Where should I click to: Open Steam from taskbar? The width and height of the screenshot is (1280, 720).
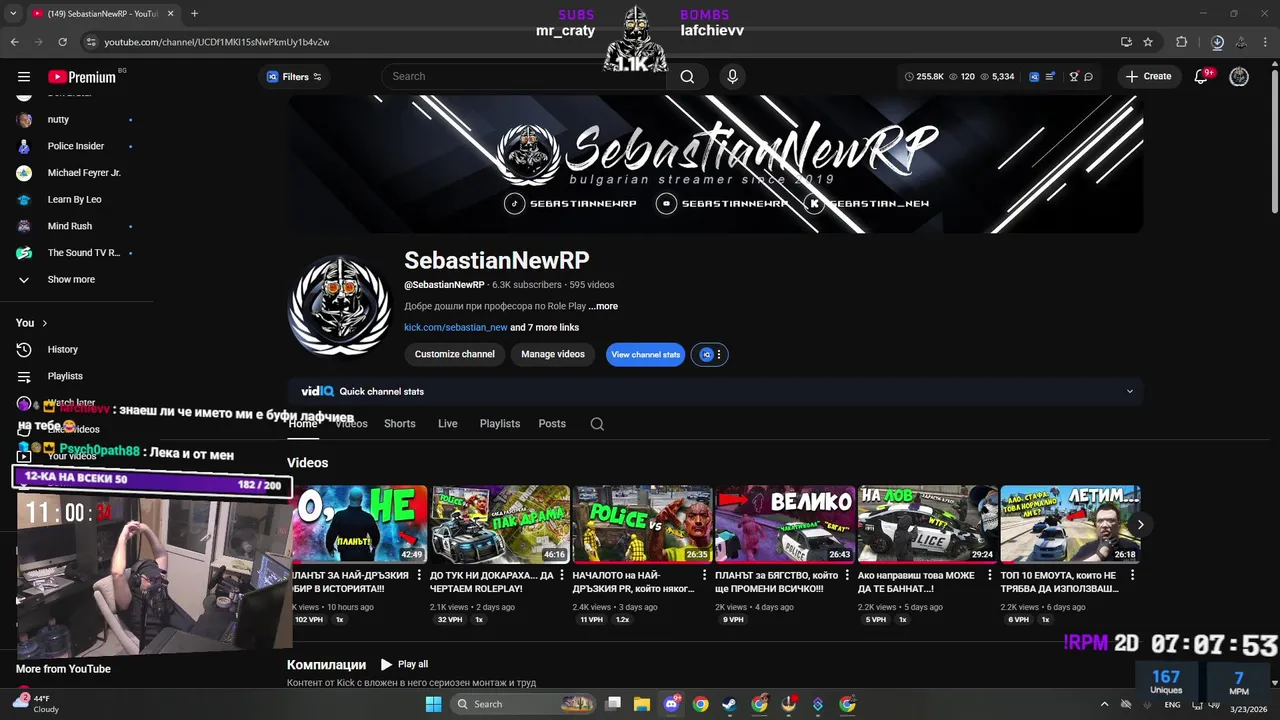(730, 704)
